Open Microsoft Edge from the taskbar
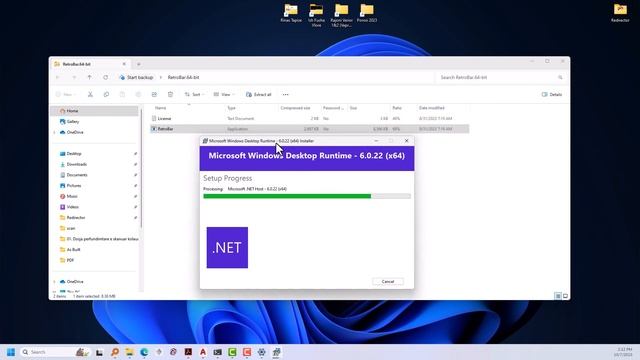The height and width of the screenshot is (360, 640). pos(144,352)
